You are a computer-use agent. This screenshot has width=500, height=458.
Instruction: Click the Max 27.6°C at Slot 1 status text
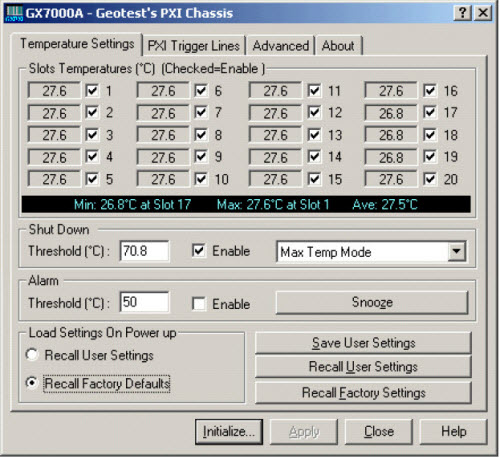click(273, 204)
